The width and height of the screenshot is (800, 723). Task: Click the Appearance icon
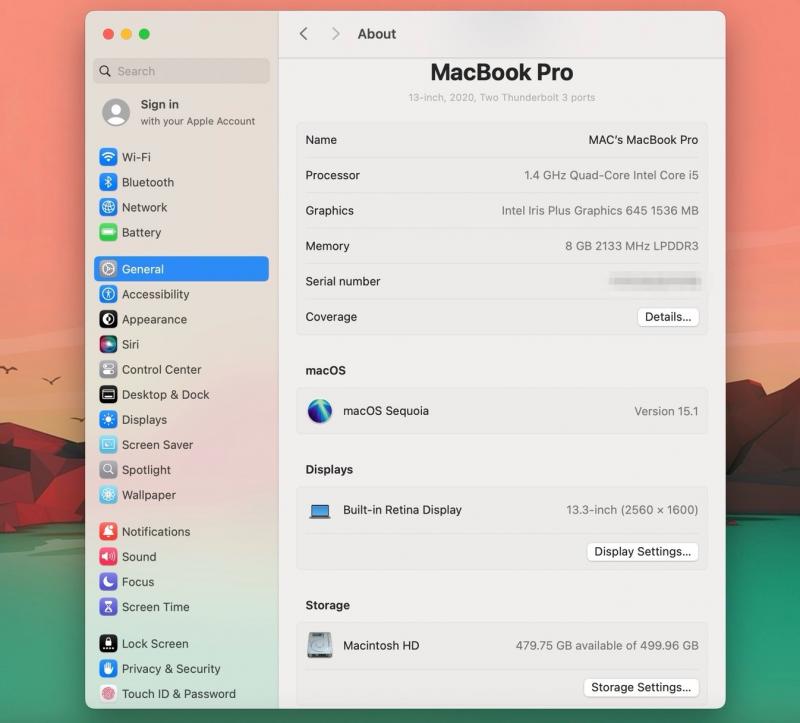[108, 319]
